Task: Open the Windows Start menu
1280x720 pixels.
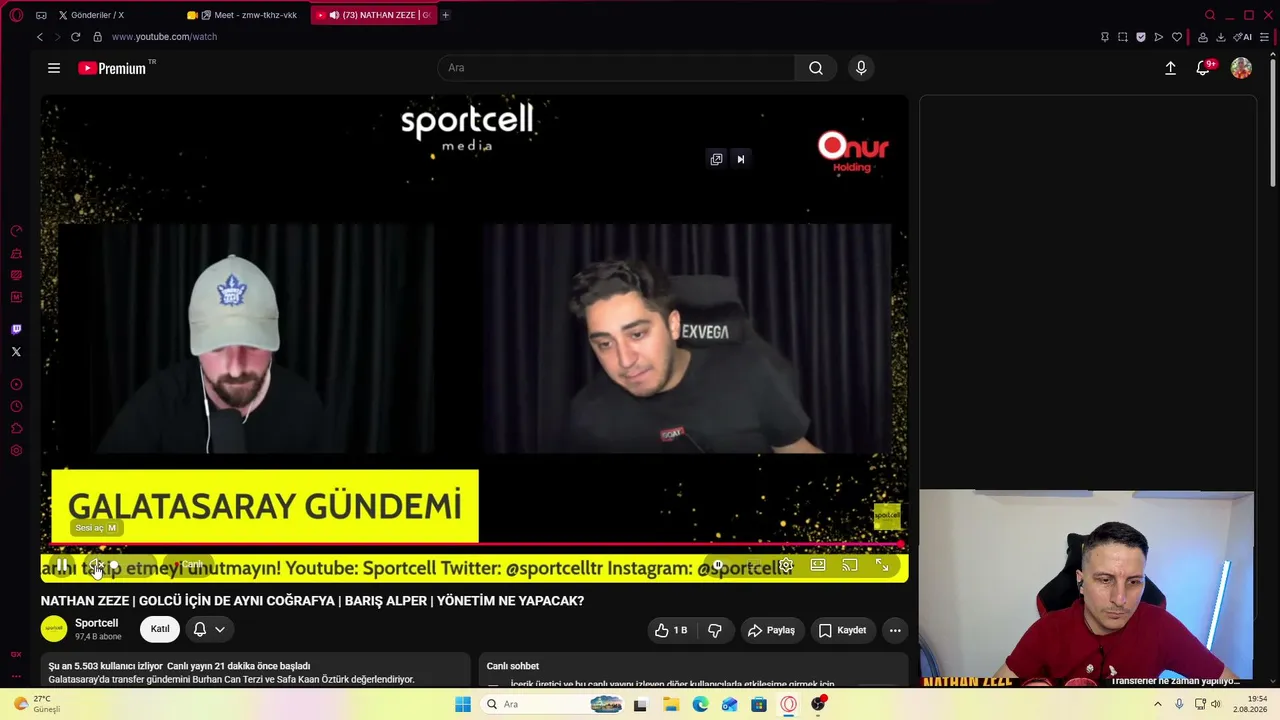Action: pyautogui.click(x=463, y=704)
